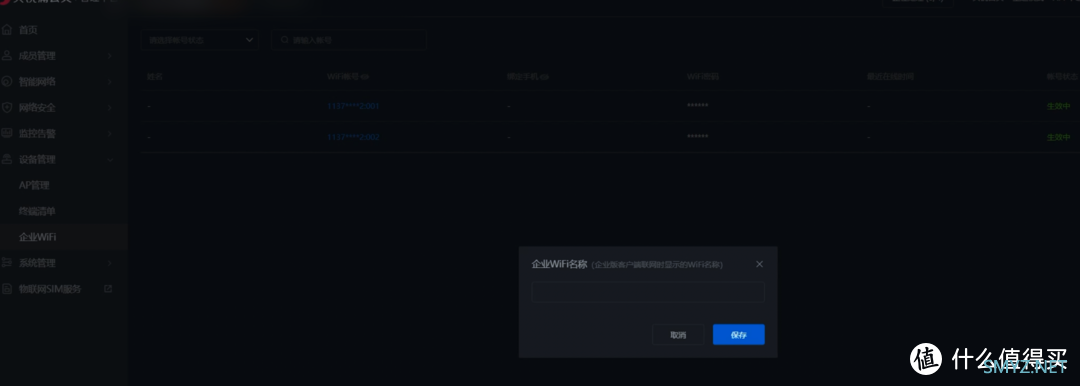Click the monitor icon beside 监控告警

click(x=7, y=133)
